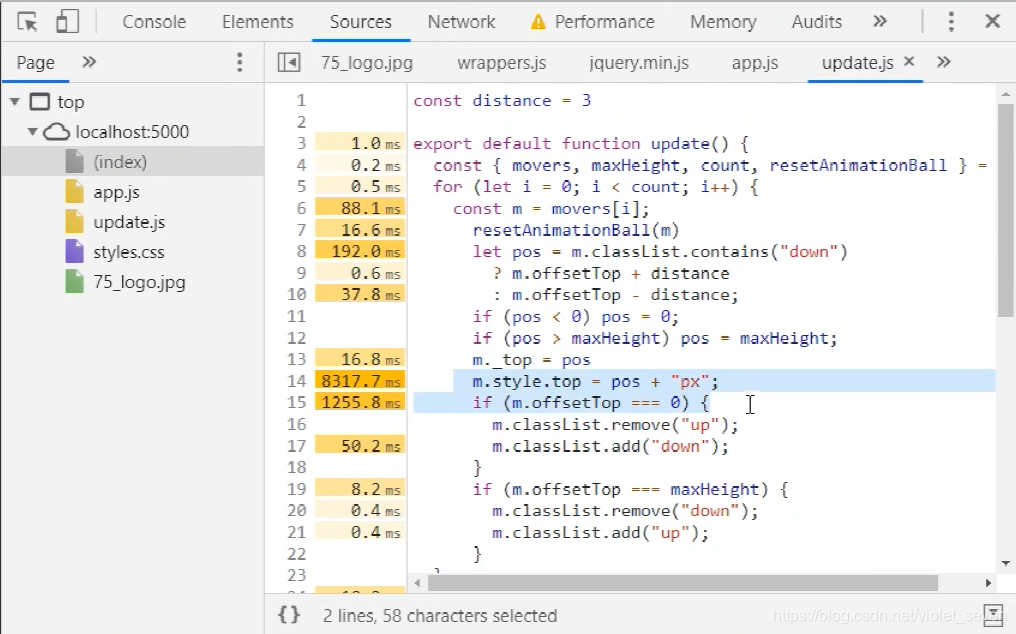This screenshot has width=1016, height=634.
Task: Close the update.js editor tab
Action: coord(909,61)
